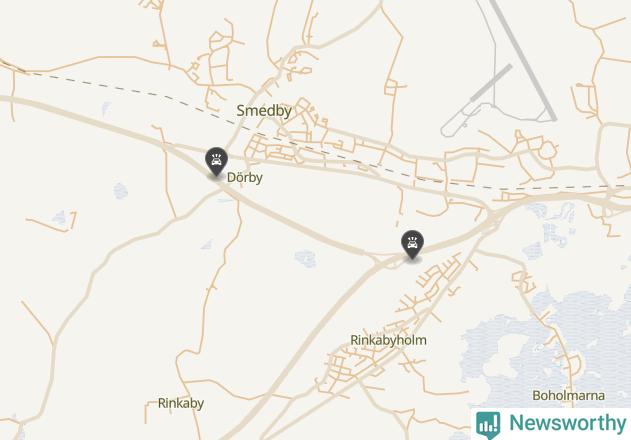Screen dimensions: 631x440
Task: Click the Boholmarna place label
Action: pyautogui.click(x=568, y=396)
